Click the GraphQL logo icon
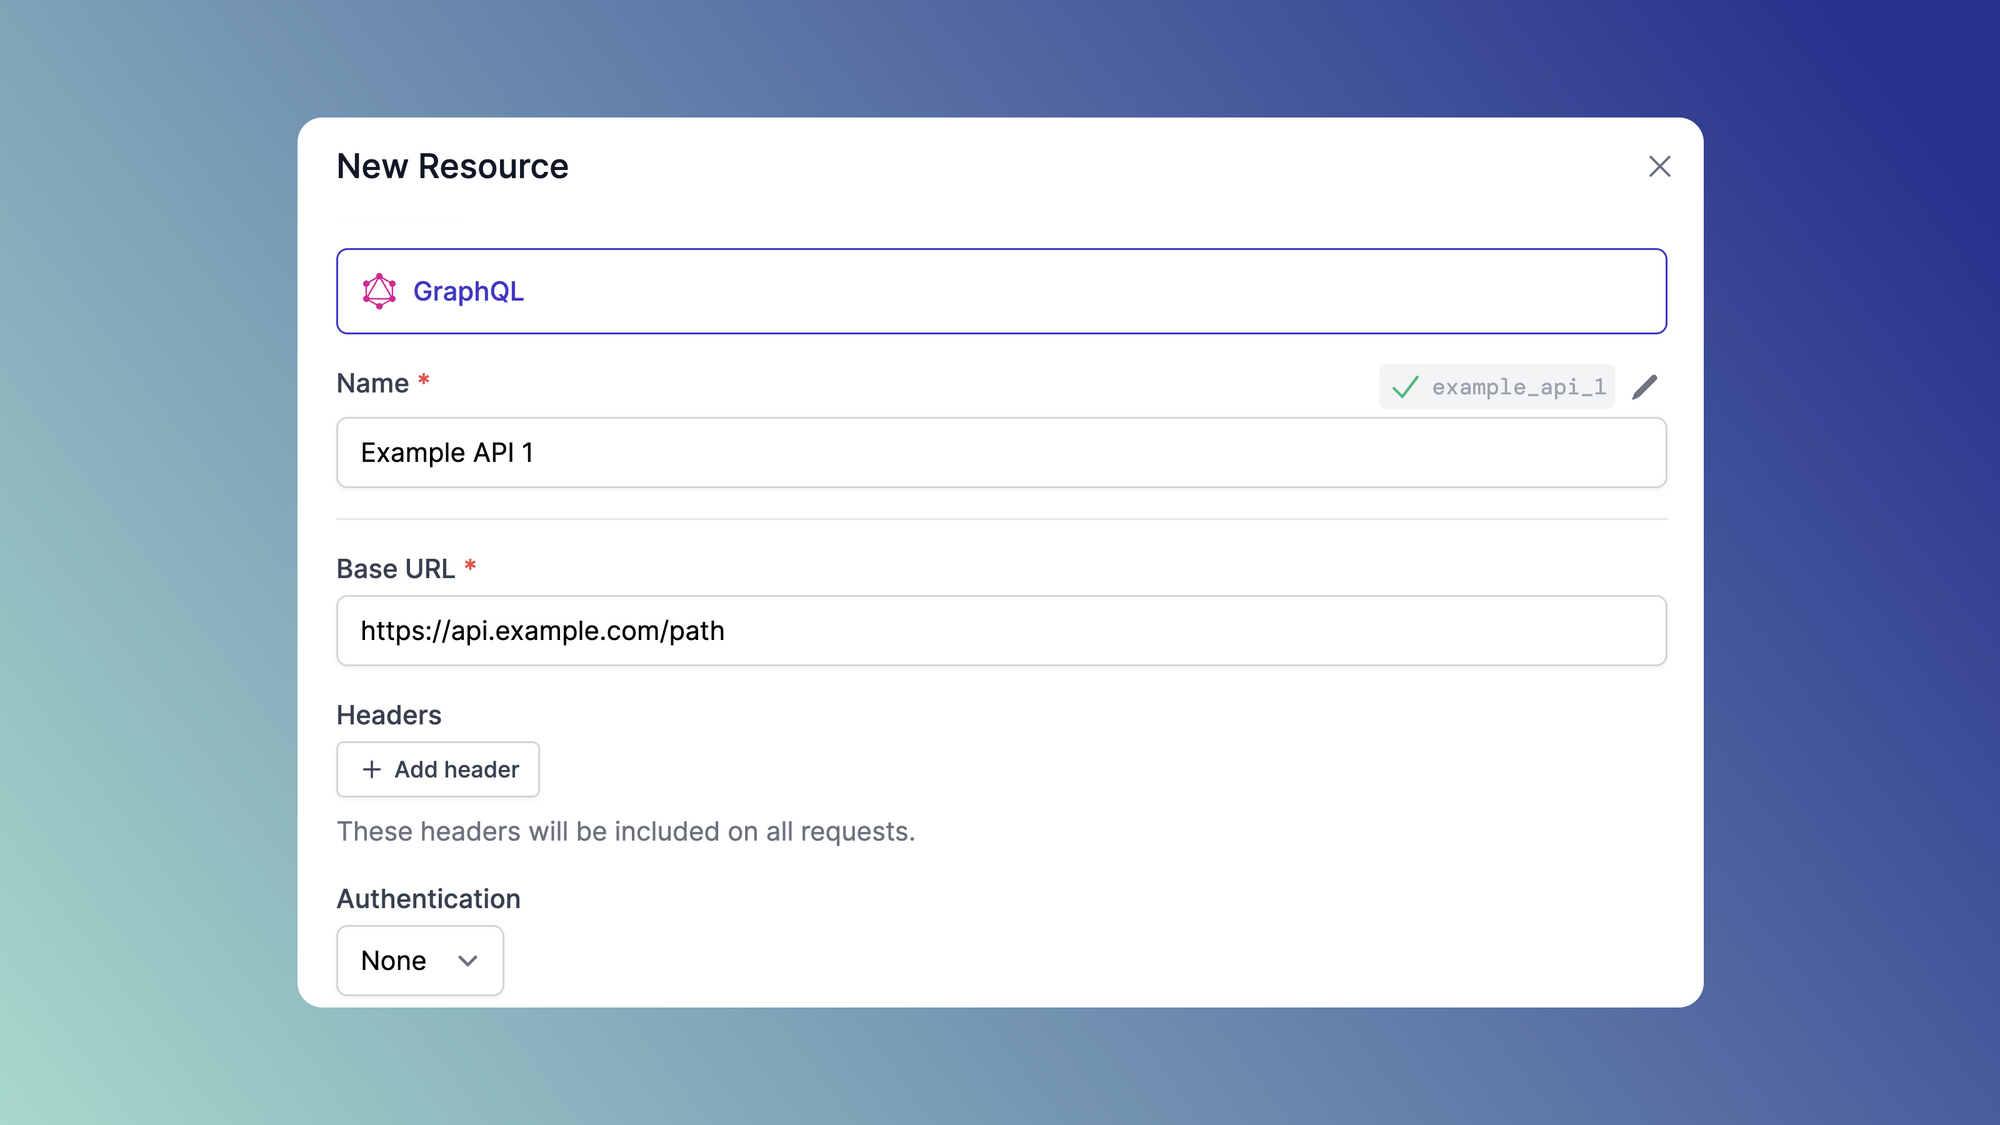The image size is (2000, 1125). pyautogui.click(x=379, y=291)
